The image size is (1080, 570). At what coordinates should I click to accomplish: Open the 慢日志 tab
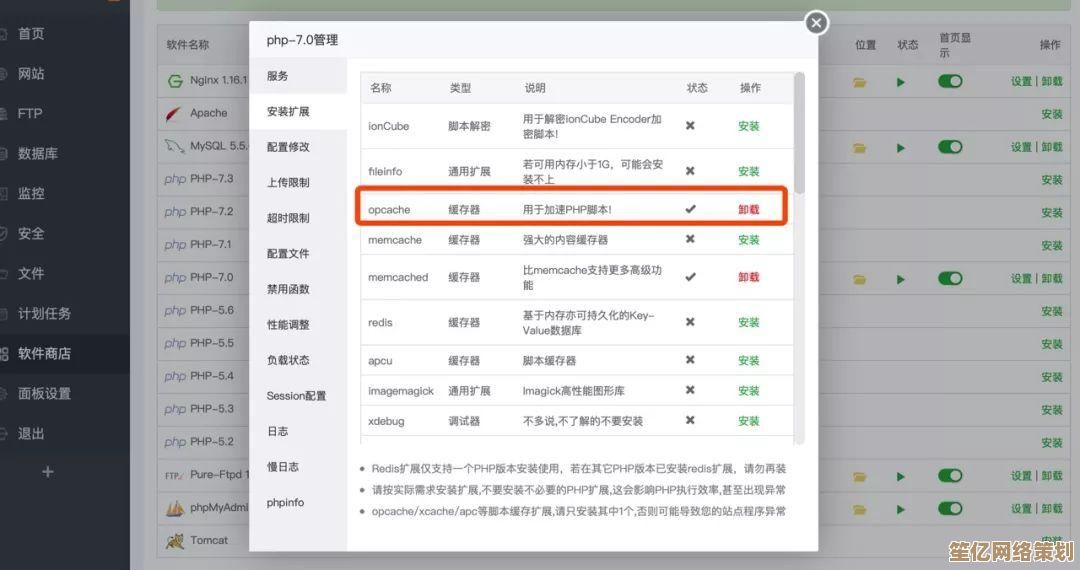283,467
